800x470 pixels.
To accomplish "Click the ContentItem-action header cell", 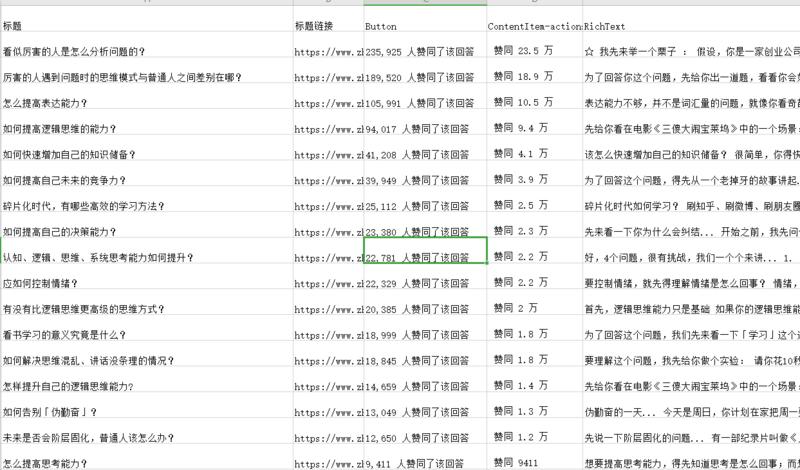I will [x=534, y=25].
